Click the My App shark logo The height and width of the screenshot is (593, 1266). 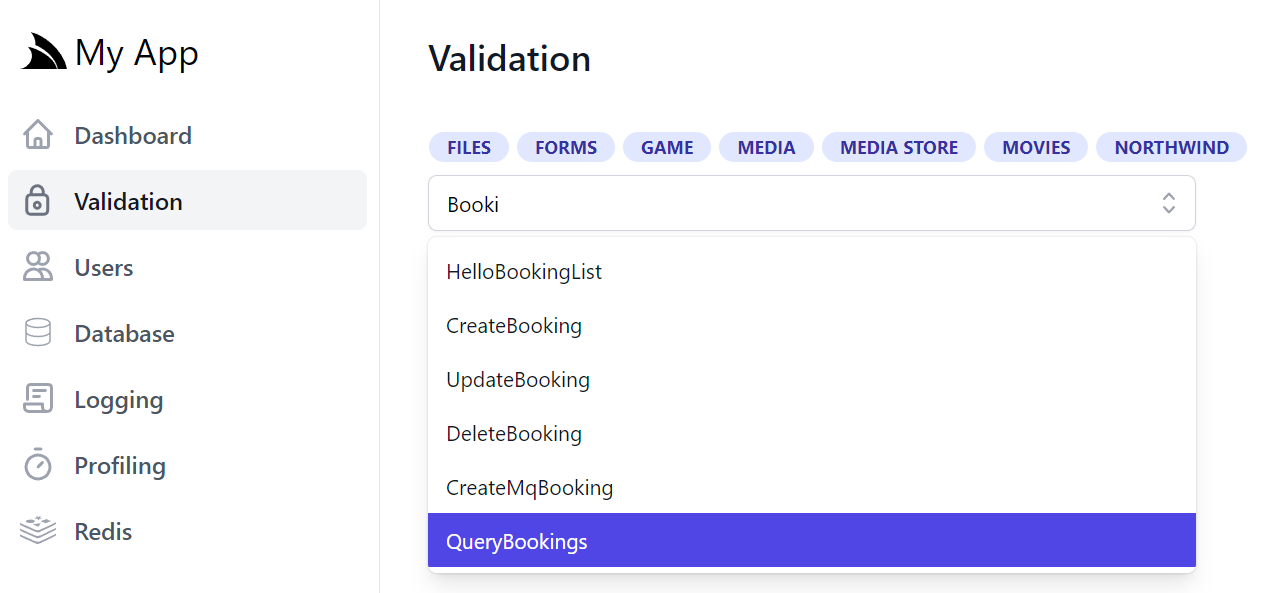click(x=44, y=52)
